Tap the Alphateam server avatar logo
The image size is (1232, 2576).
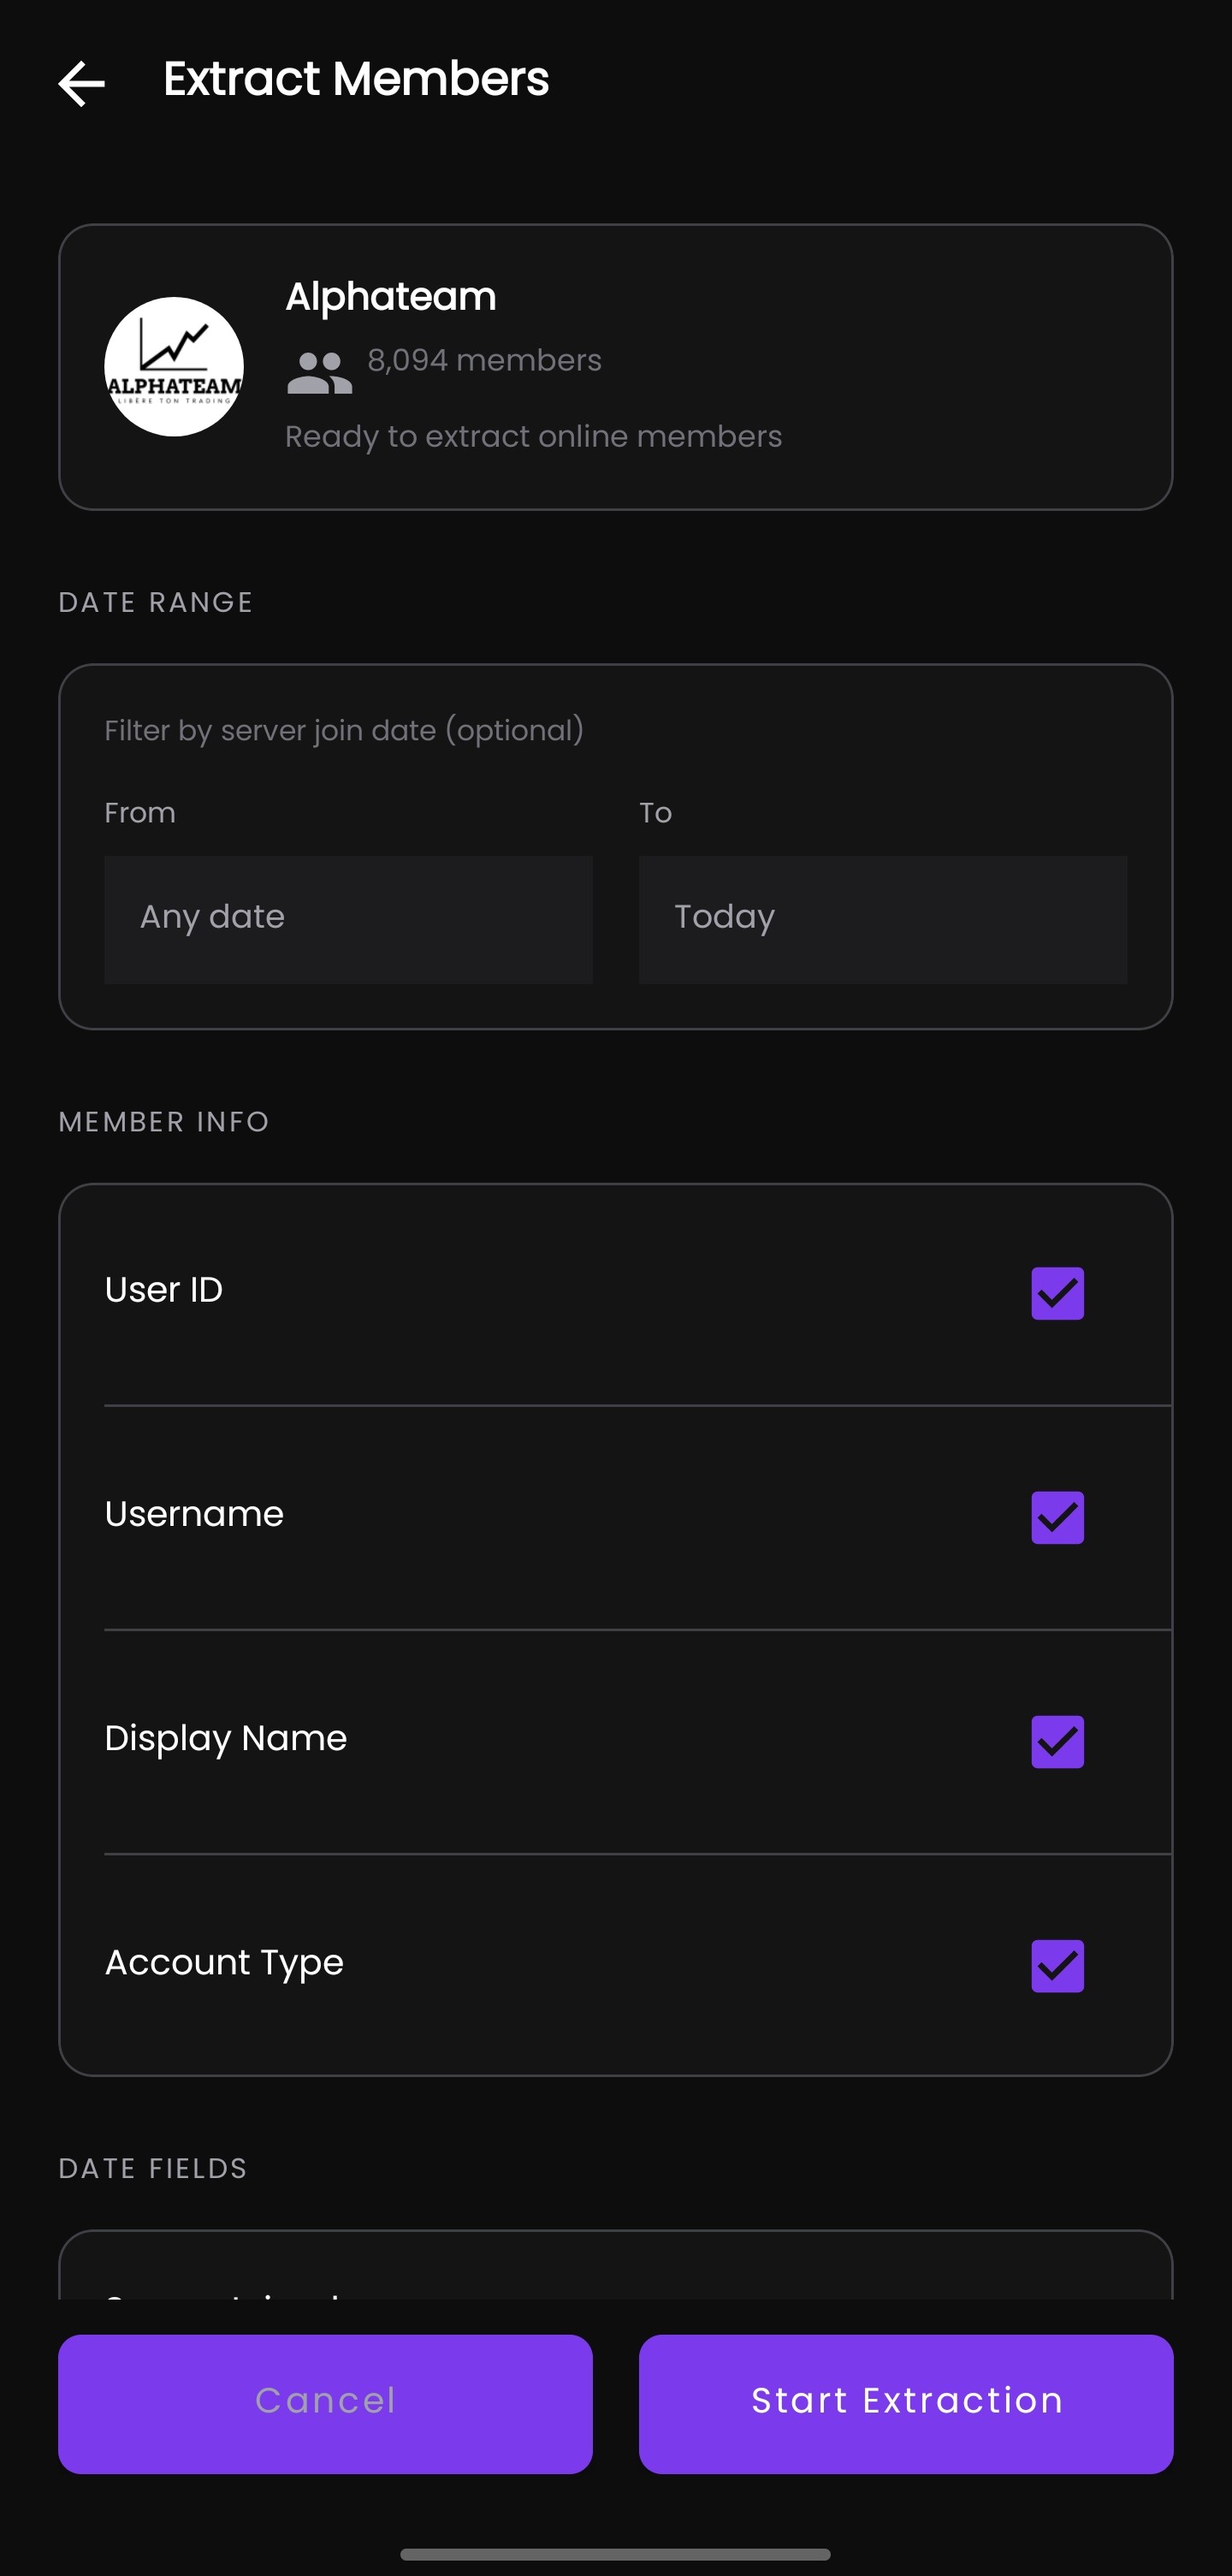(173, 368)
